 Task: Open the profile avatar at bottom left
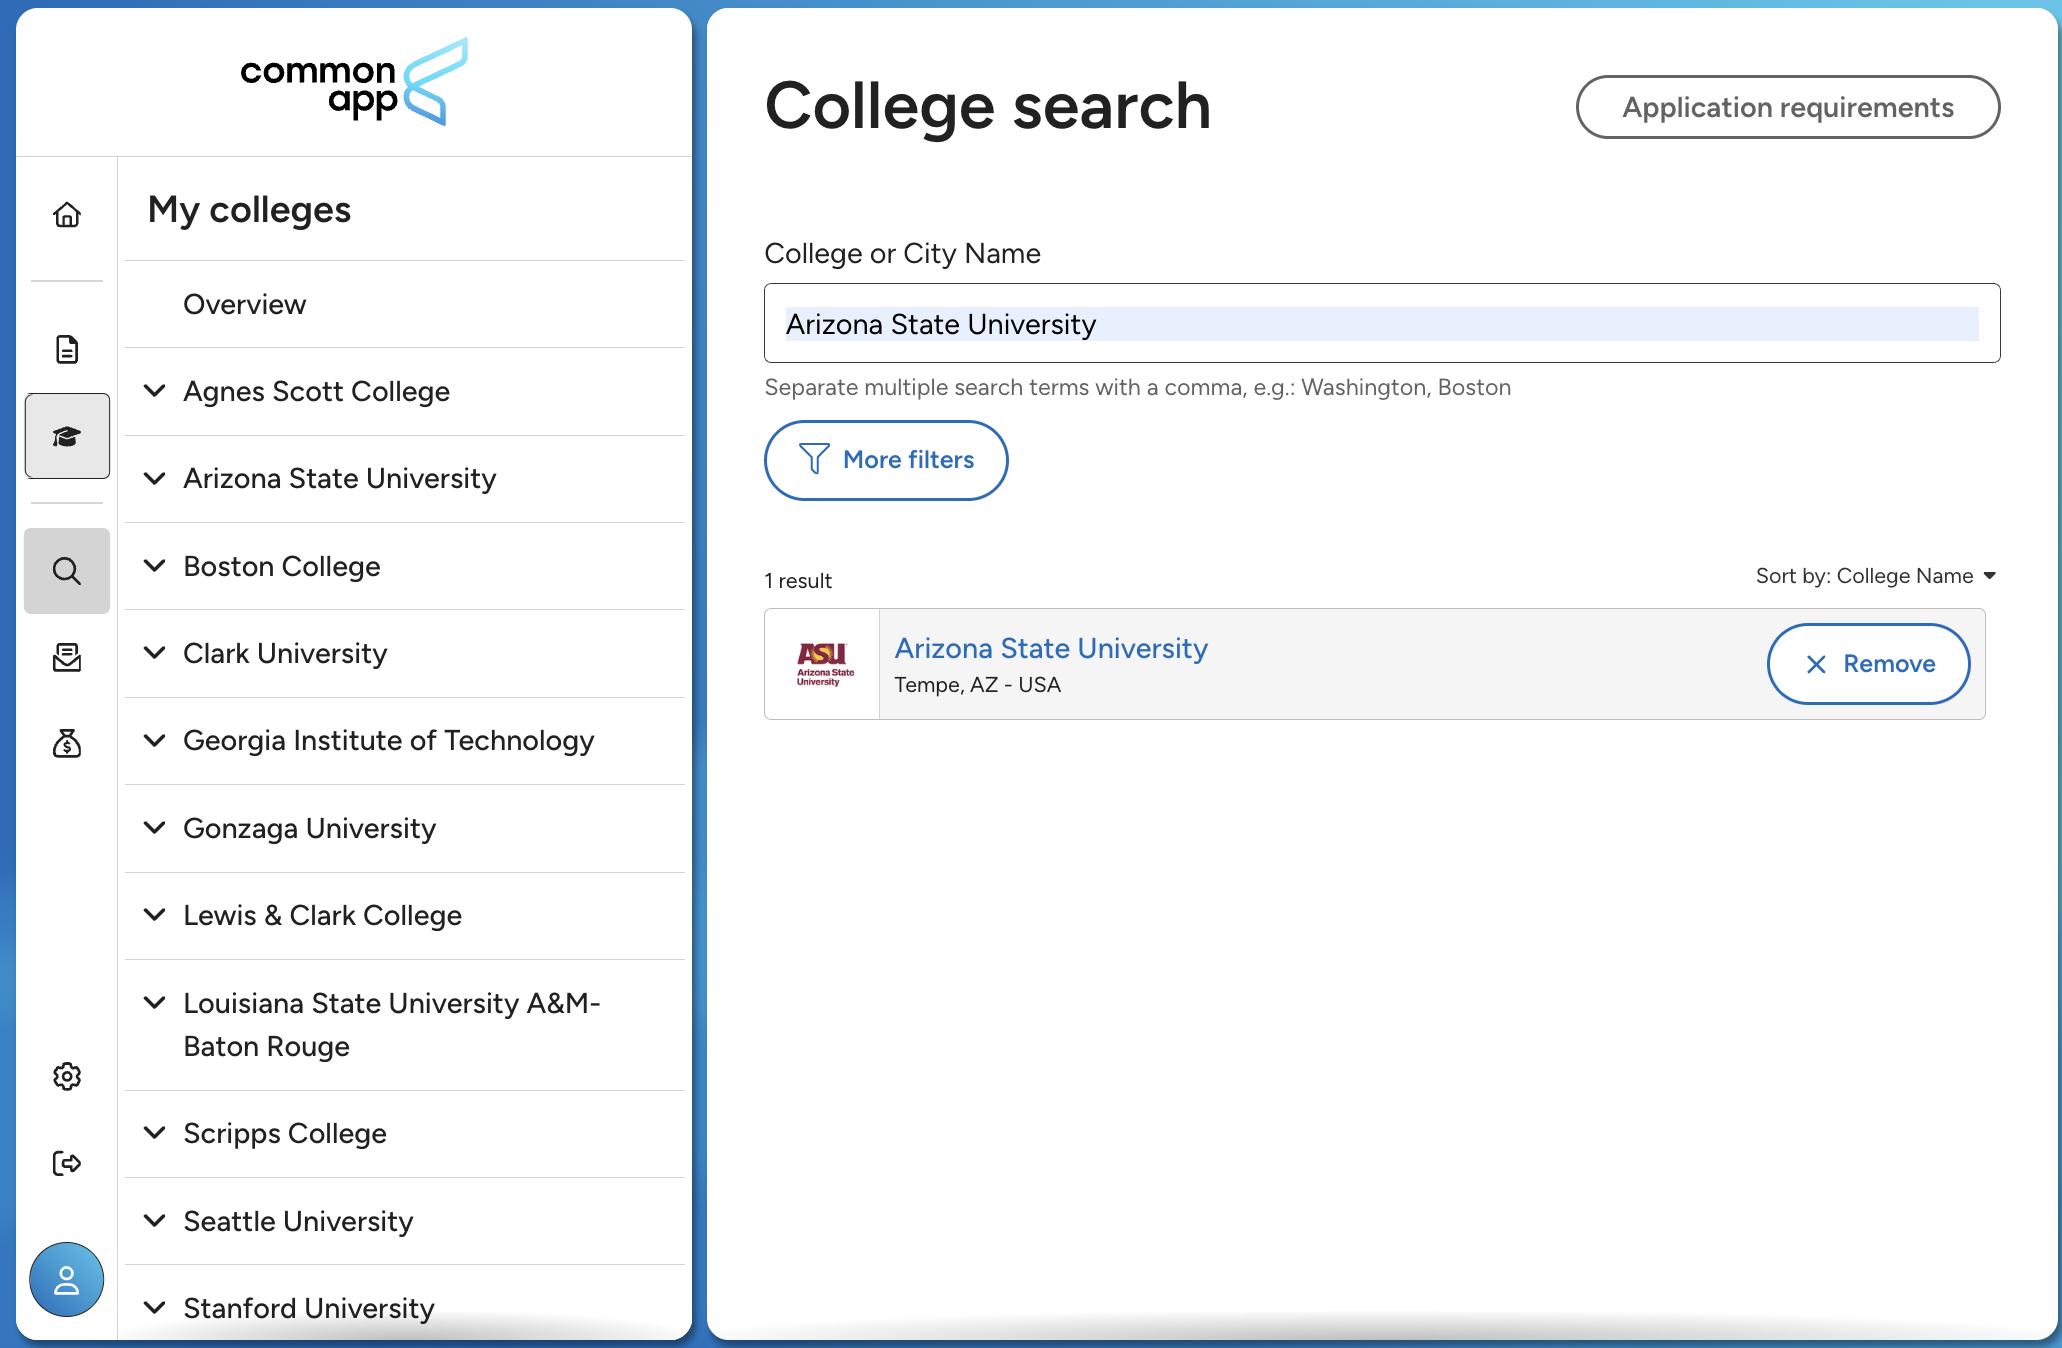pos(66,1279)
